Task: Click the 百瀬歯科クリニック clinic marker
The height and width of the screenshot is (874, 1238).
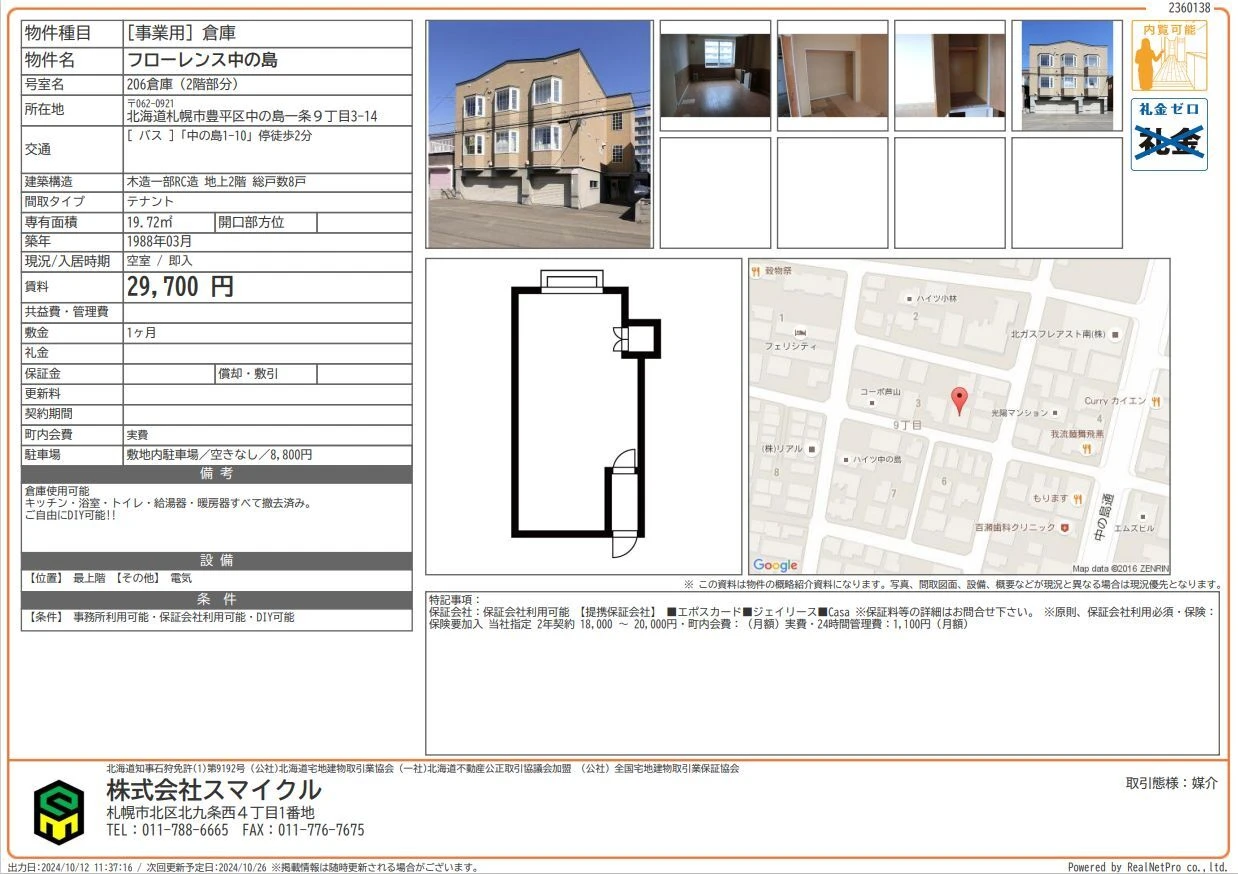Action: pyautogui.click(x=1065, y=527)
